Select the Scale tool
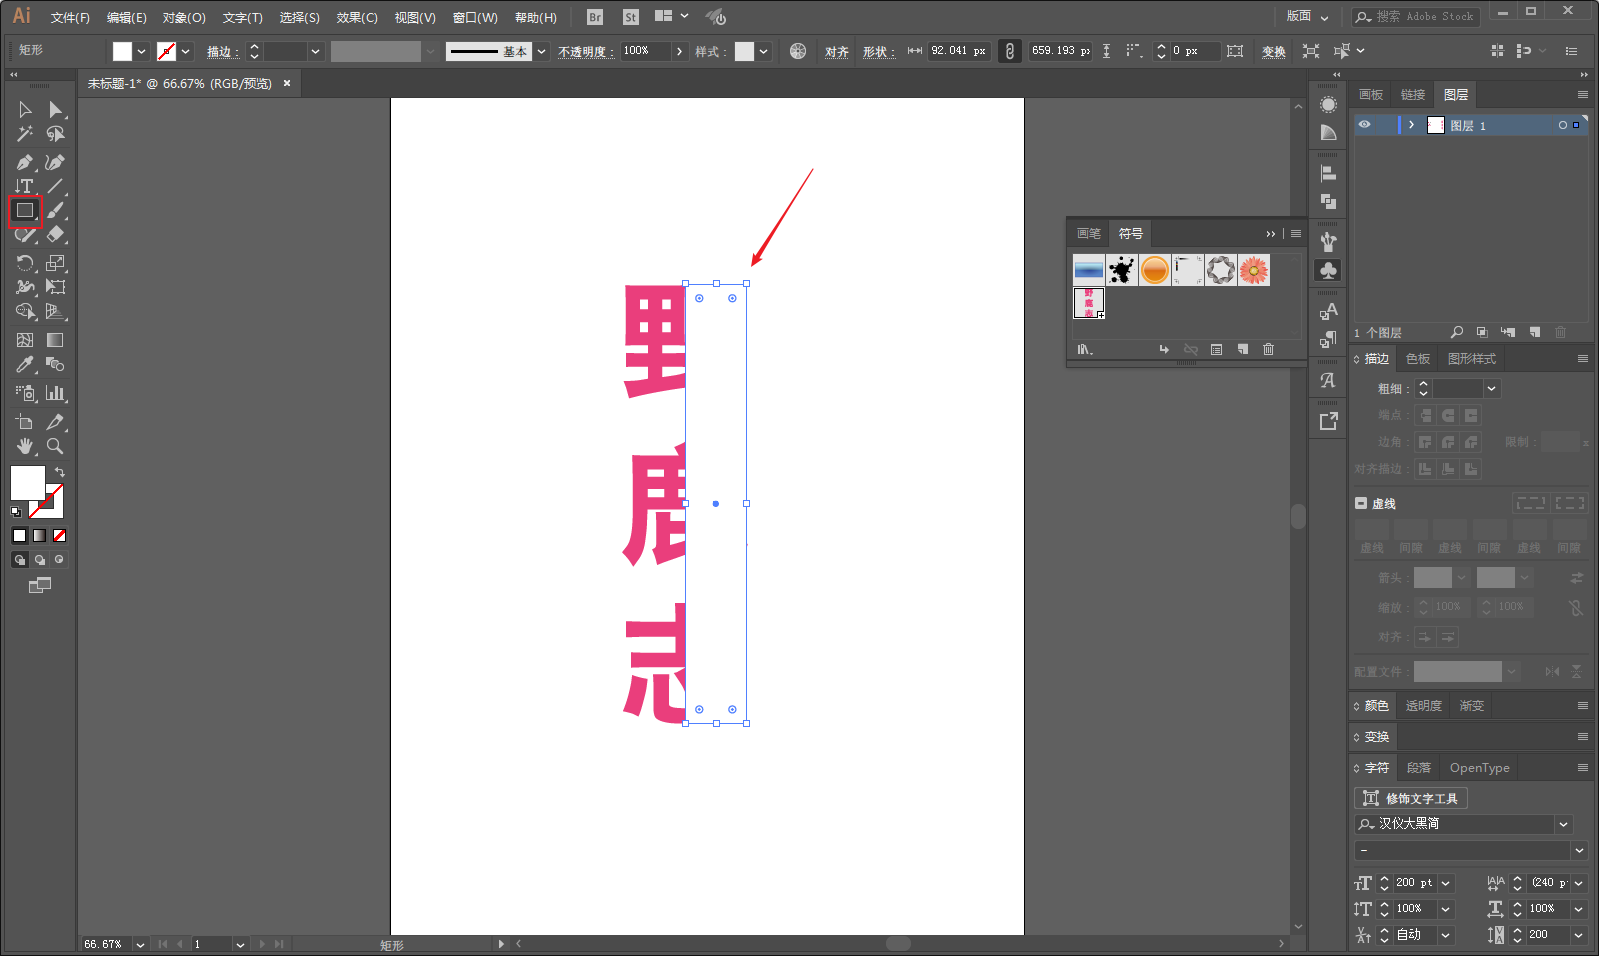This screenshot has height=956, width=1599. click(x=55, y=263)
